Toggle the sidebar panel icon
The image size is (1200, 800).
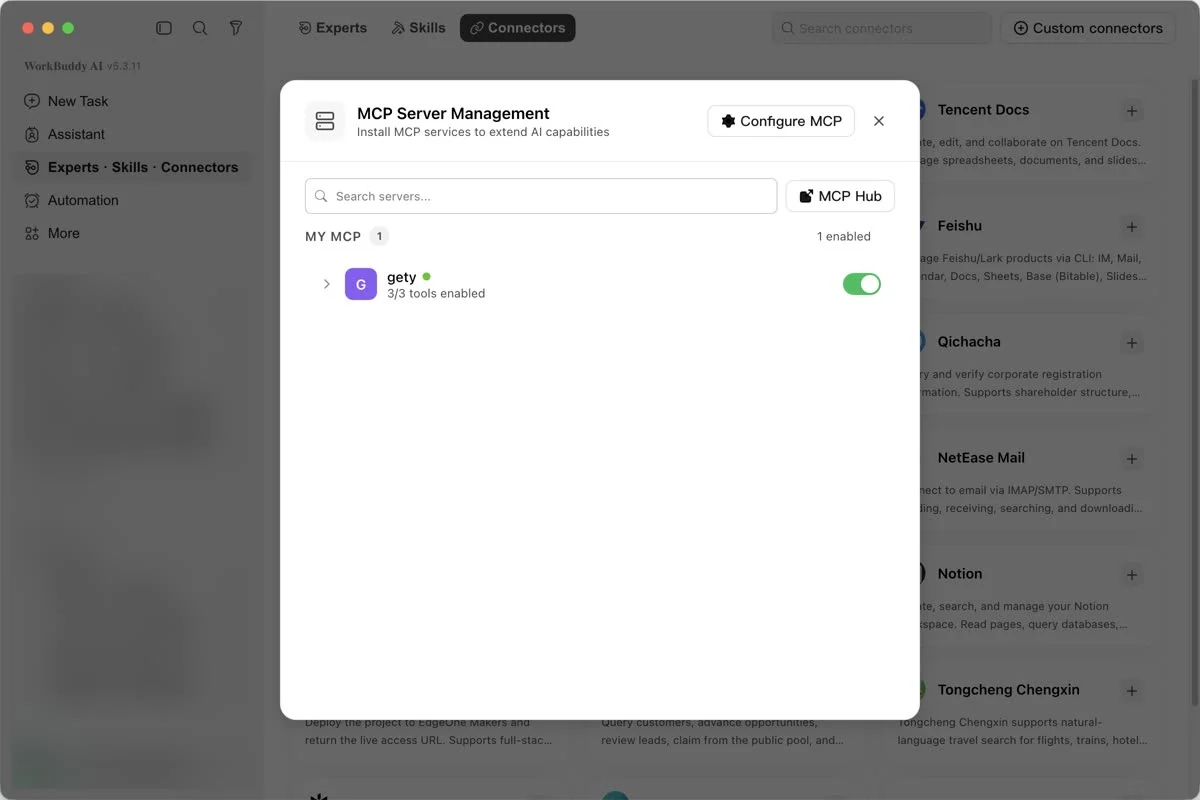(164, 28)
